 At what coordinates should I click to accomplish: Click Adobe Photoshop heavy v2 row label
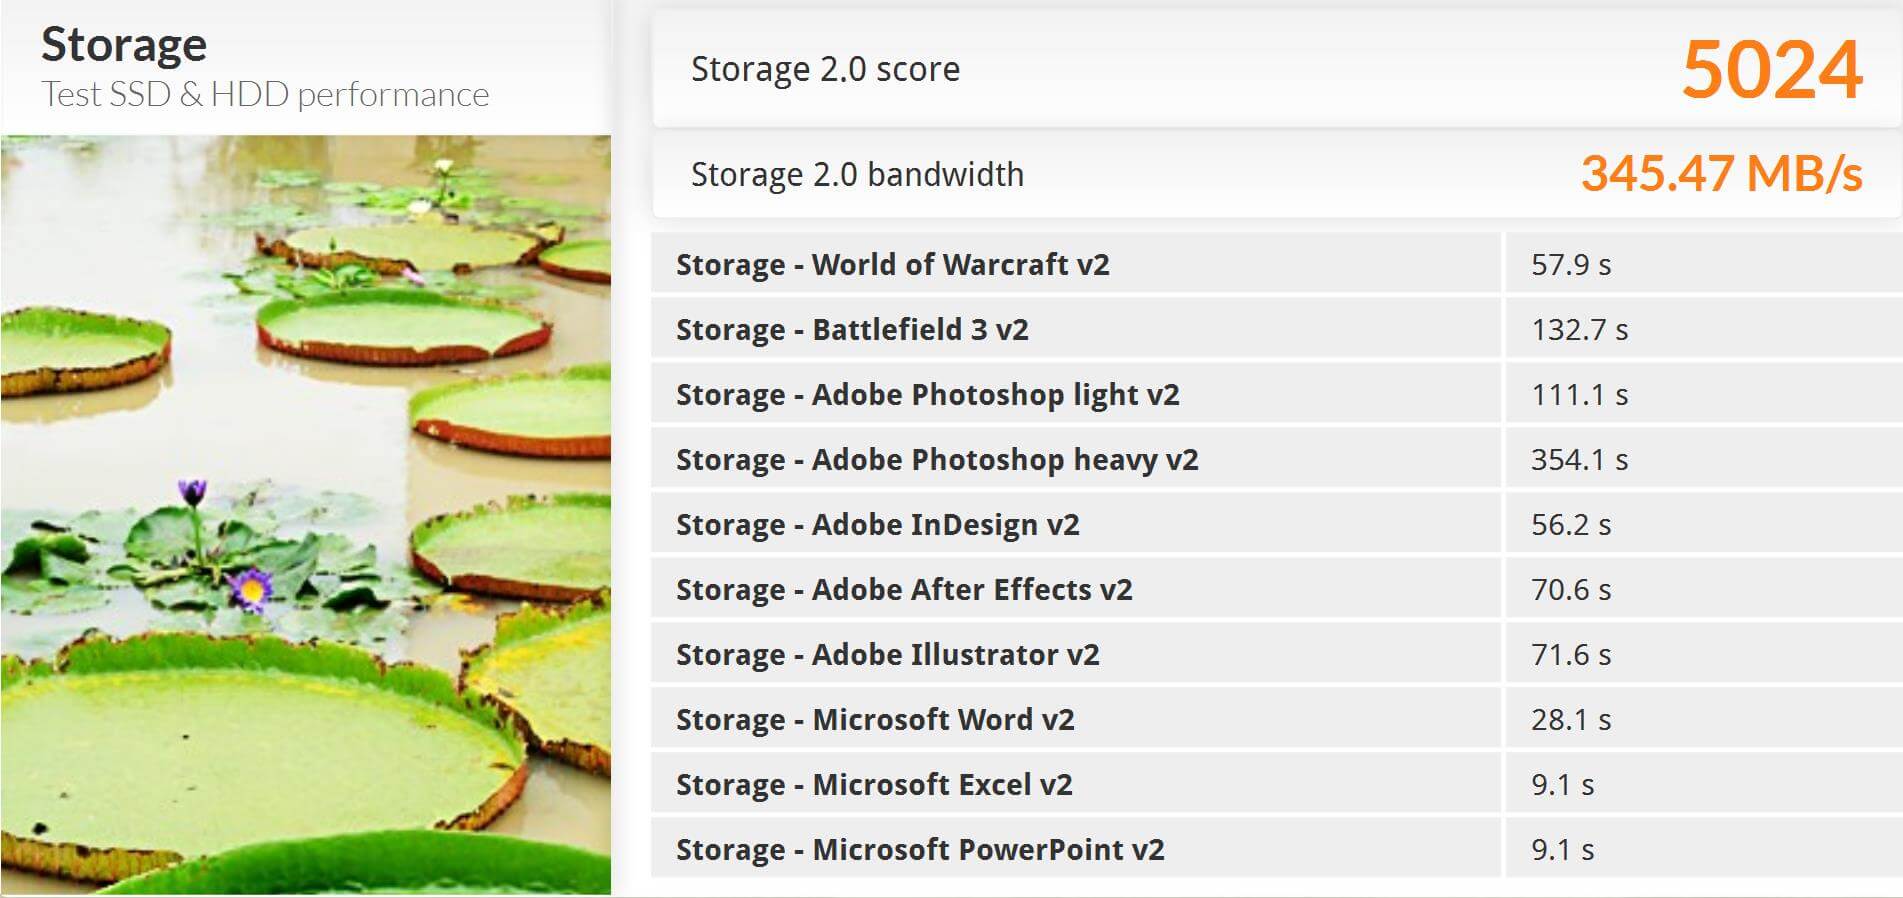pyautogui.click(x=936, y=459)
